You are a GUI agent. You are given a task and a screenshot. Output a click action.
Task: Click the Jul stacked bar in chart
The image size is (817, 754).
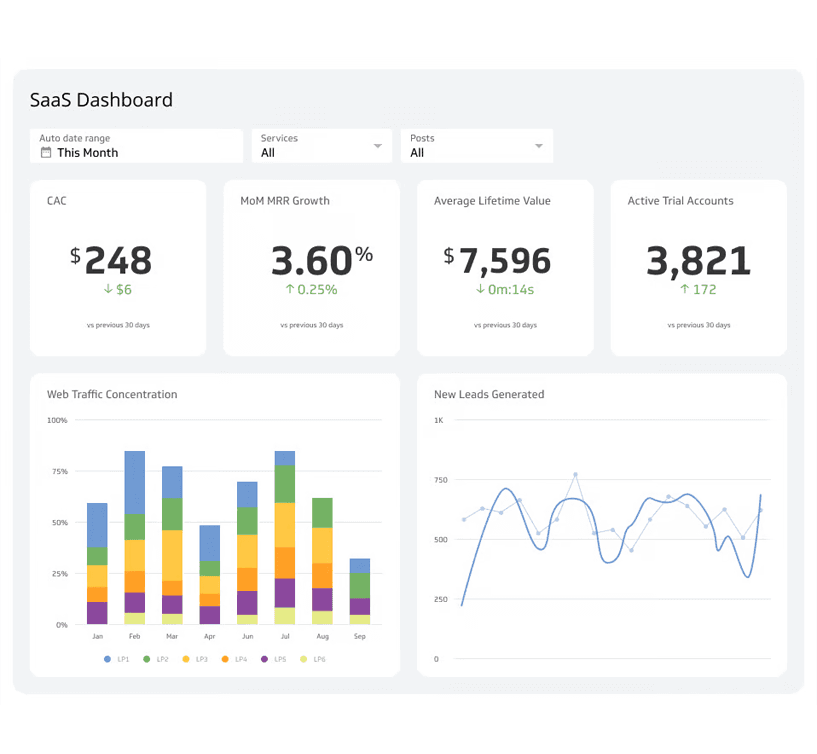(285, 540)
